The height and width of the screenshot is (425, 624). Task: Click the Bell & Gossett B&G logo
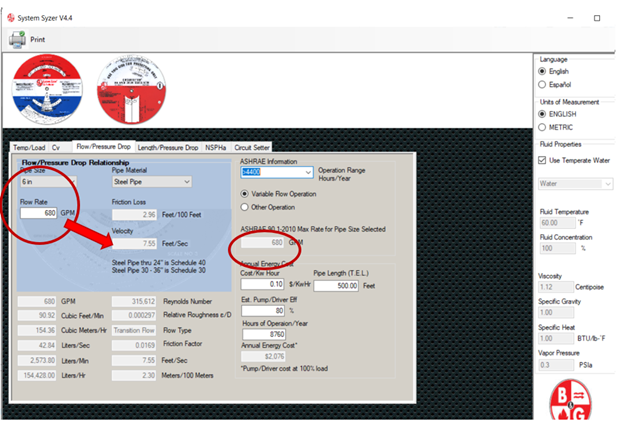(570, 400)
